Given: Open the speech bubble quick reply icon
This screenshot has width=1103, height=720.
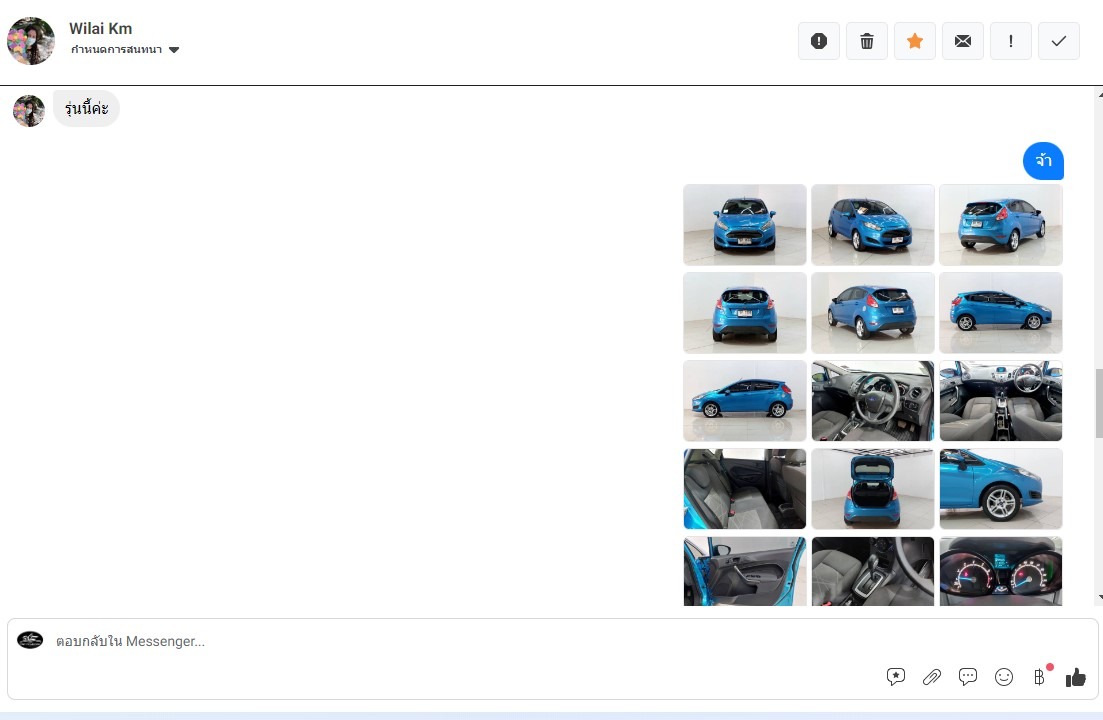Looking at the screenshot, I should pos(968,677).
